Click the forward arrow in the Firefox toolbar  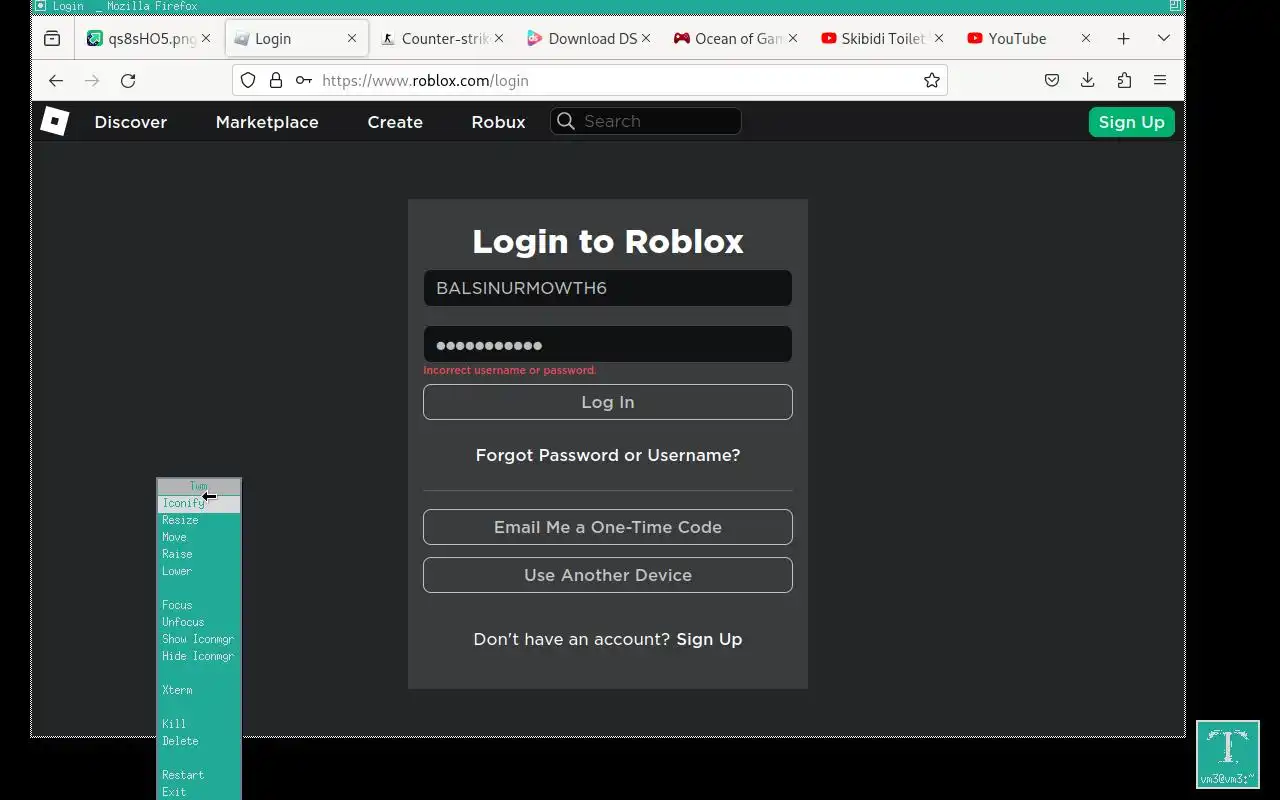coord(92,81)
